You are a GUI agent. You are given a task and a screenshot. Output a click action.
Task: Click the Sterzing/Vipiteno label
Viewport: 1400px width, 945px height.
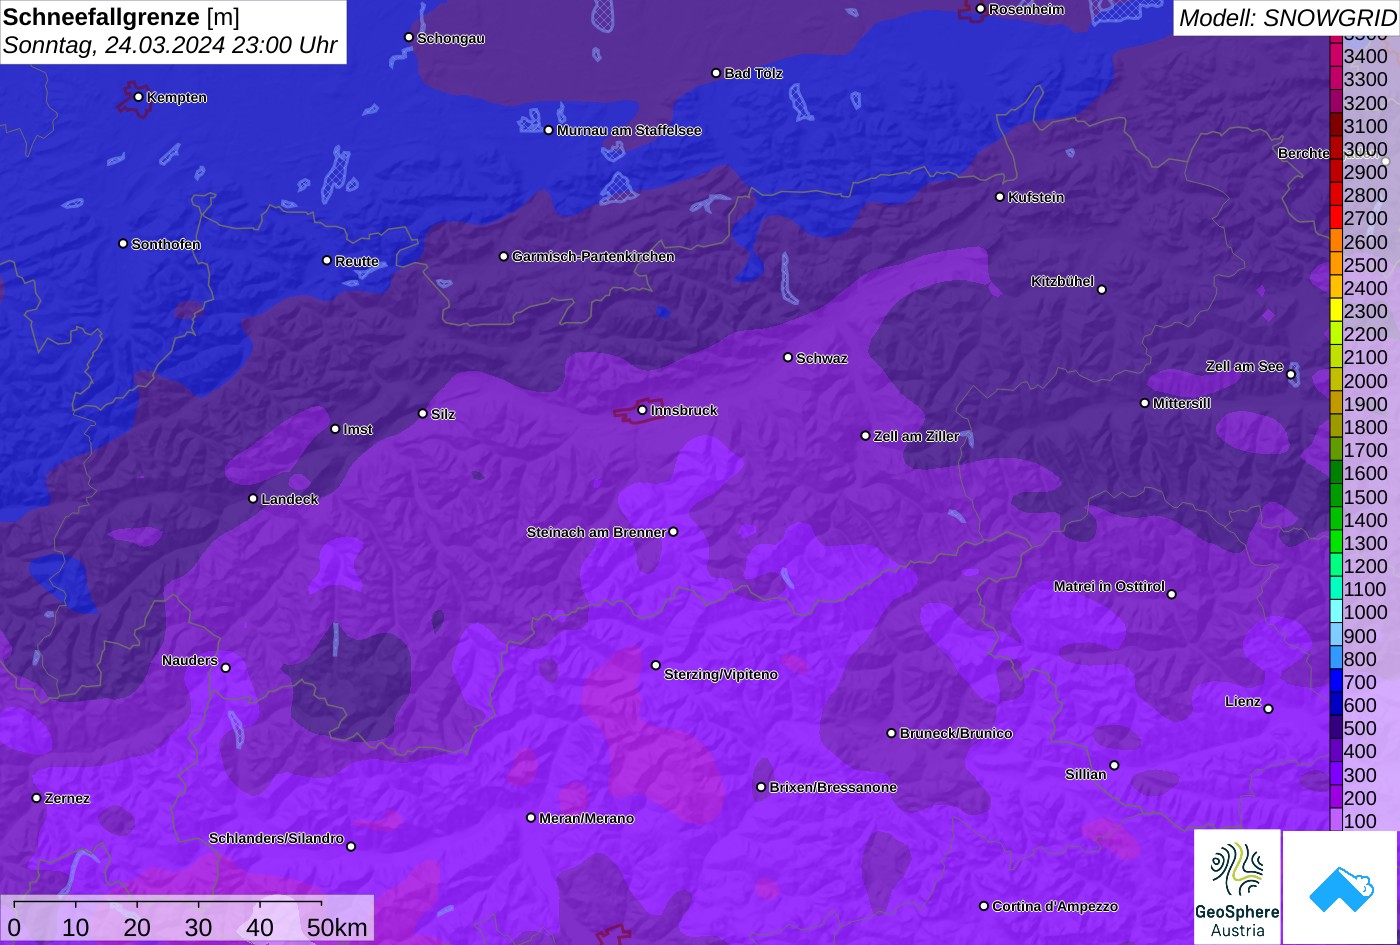pos(721,674)
